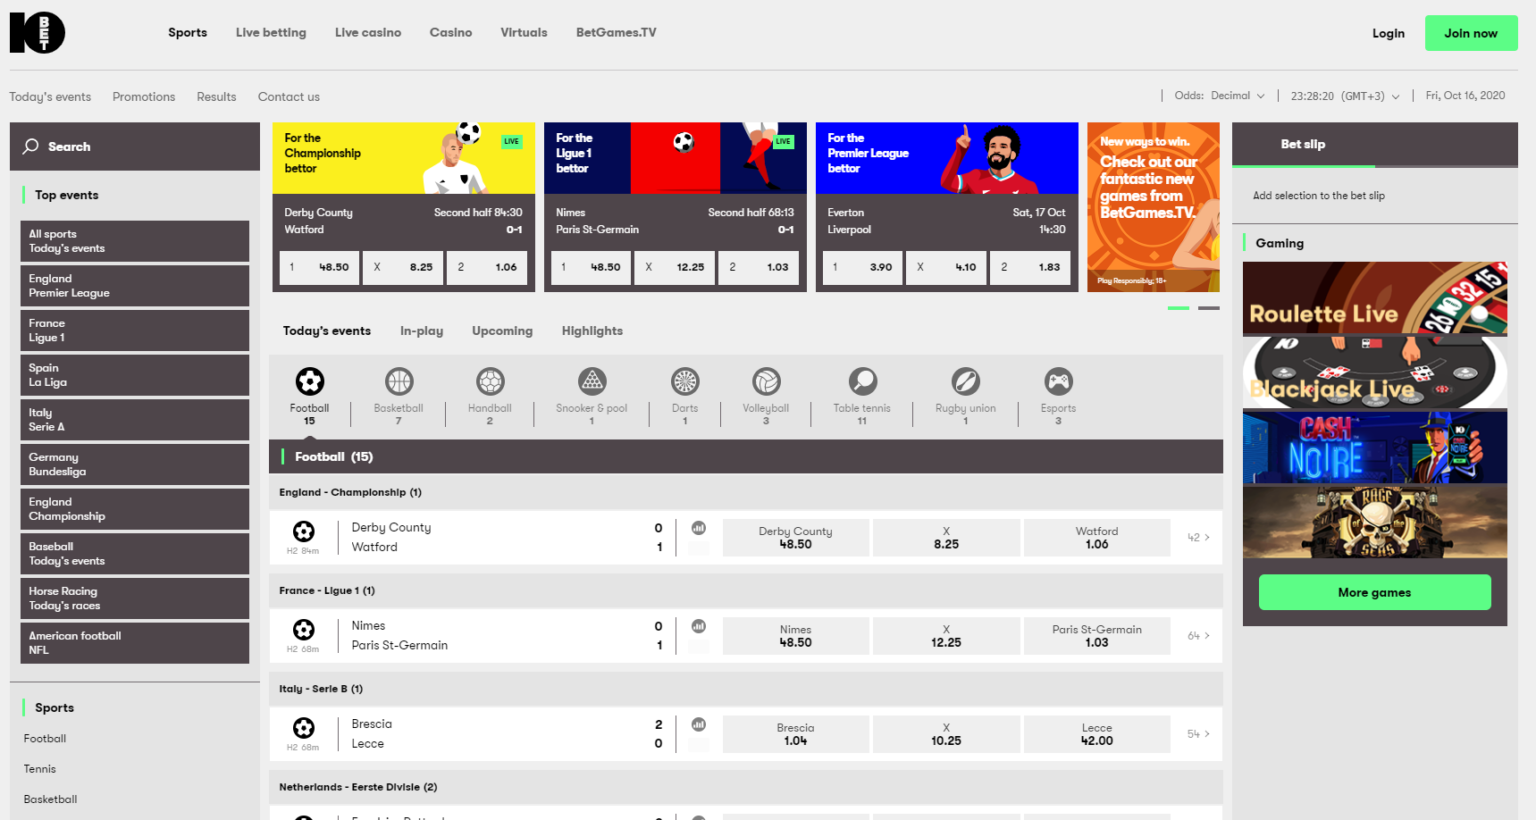
Task: Click football icon beside Derby County match
Action: coord(304,532)
